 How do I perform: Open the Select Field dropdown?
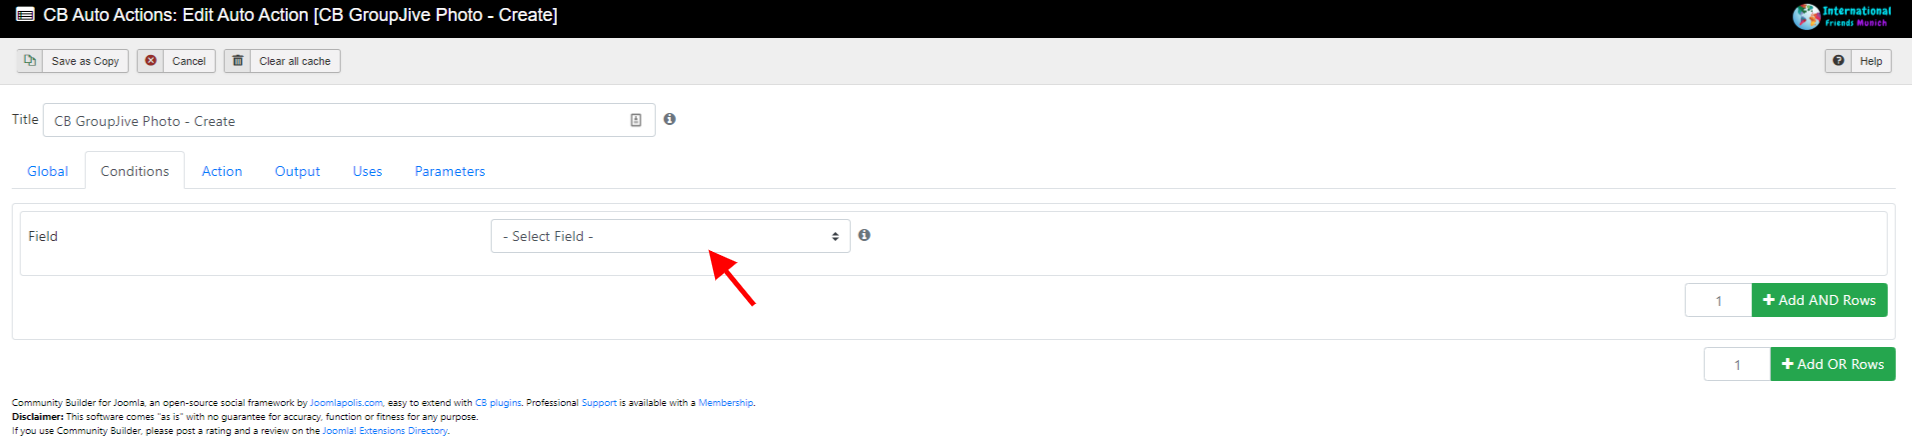[670, 236]
